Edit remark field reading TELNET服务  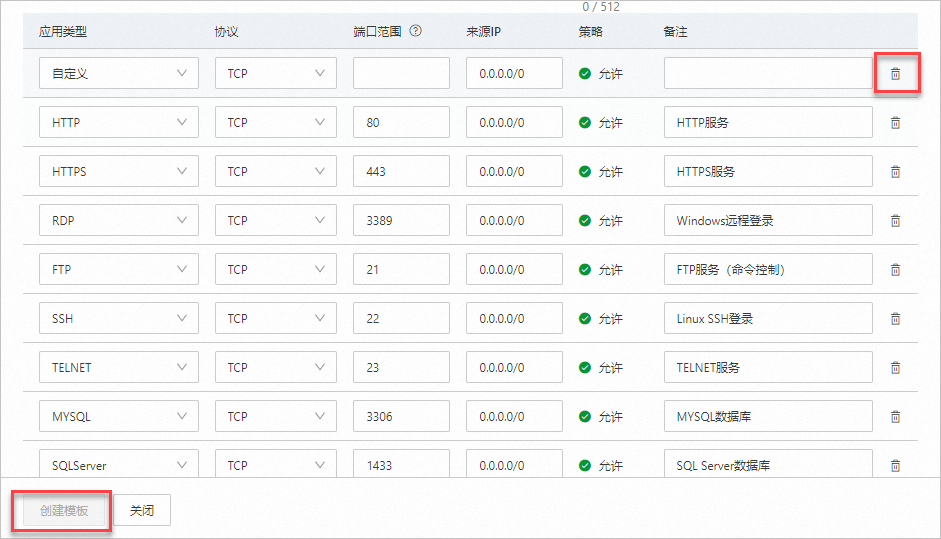tap(768, 367)
